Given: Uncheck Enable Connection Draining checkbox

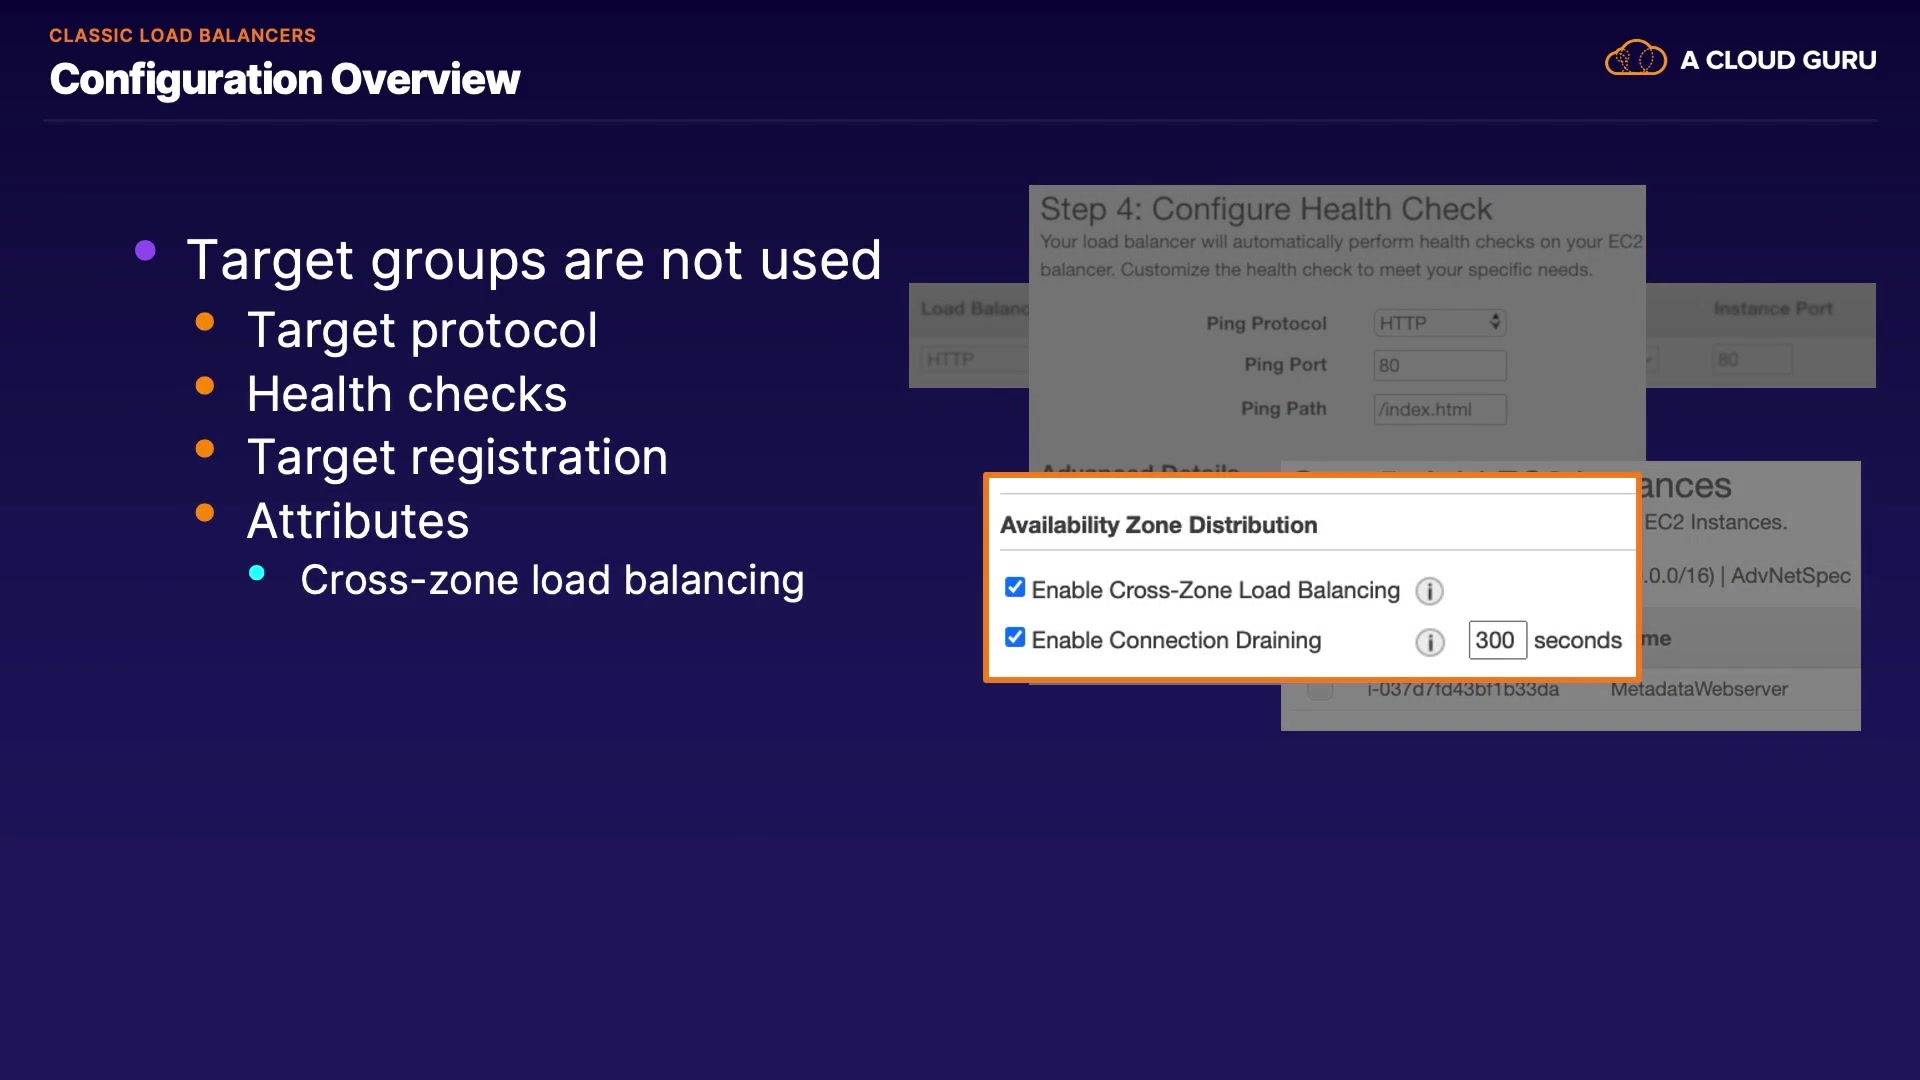Looking at the screenshot, I should pos(1014,638).
